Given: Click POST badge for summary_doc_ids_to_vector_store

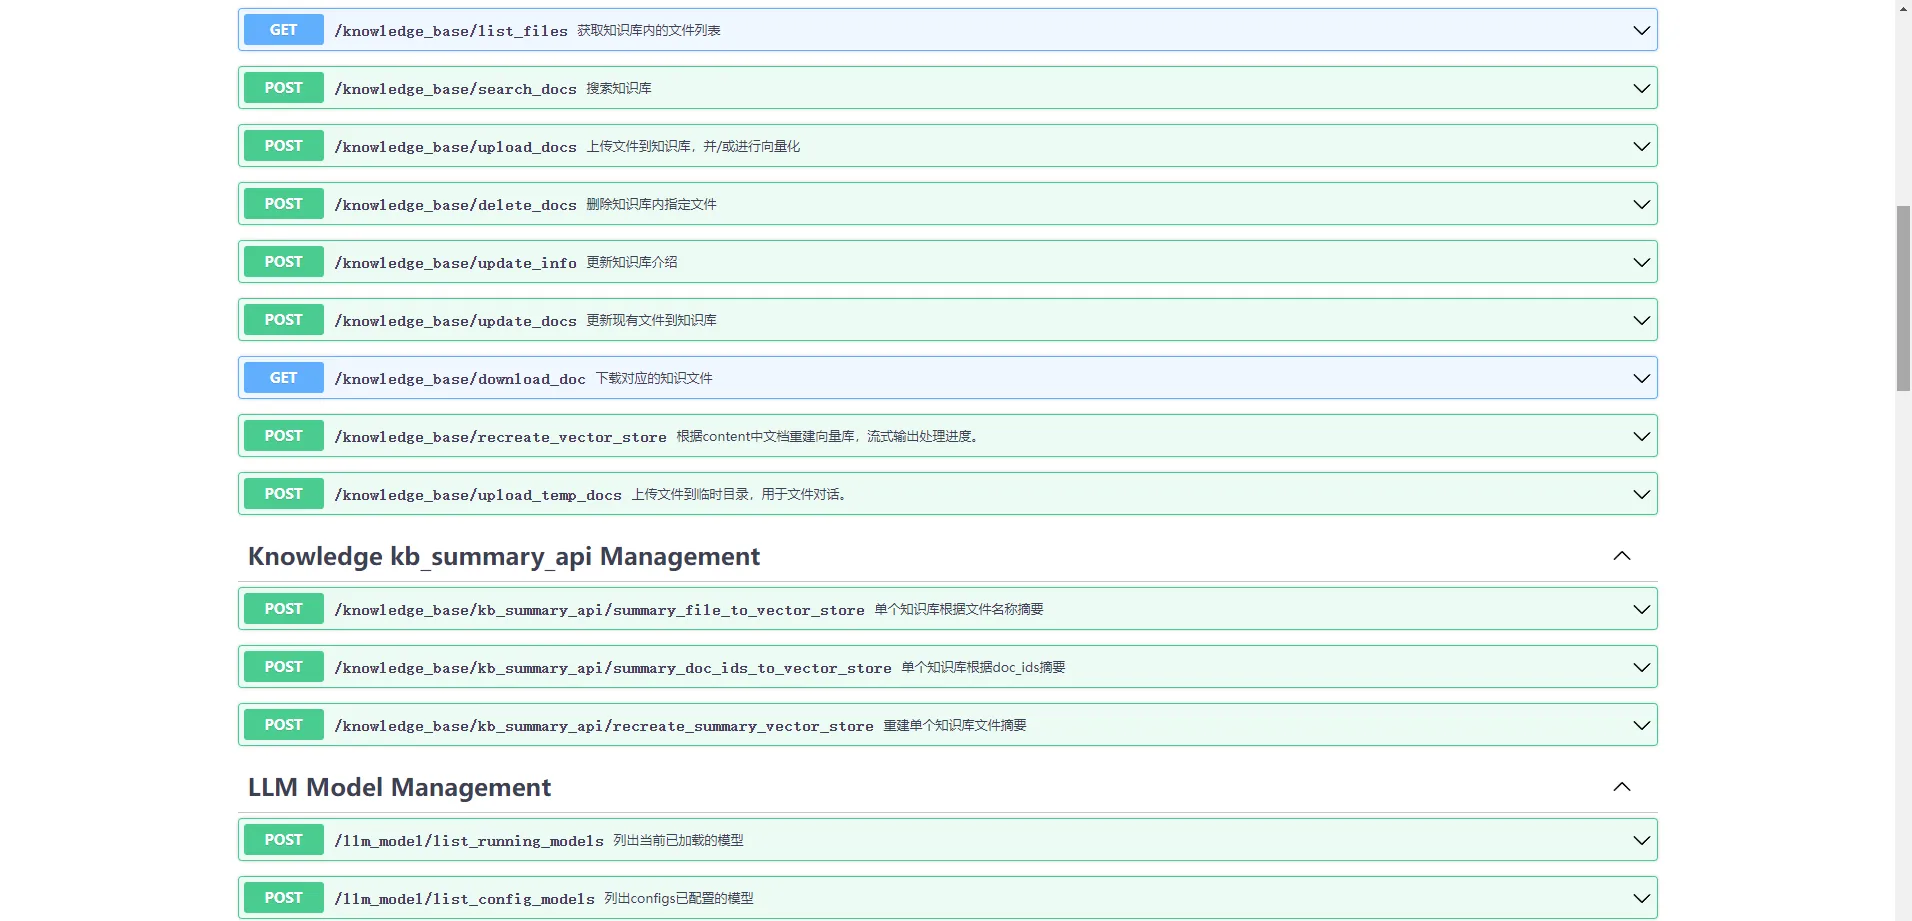Looking at the screenshot, I should [x=284, y=667].
